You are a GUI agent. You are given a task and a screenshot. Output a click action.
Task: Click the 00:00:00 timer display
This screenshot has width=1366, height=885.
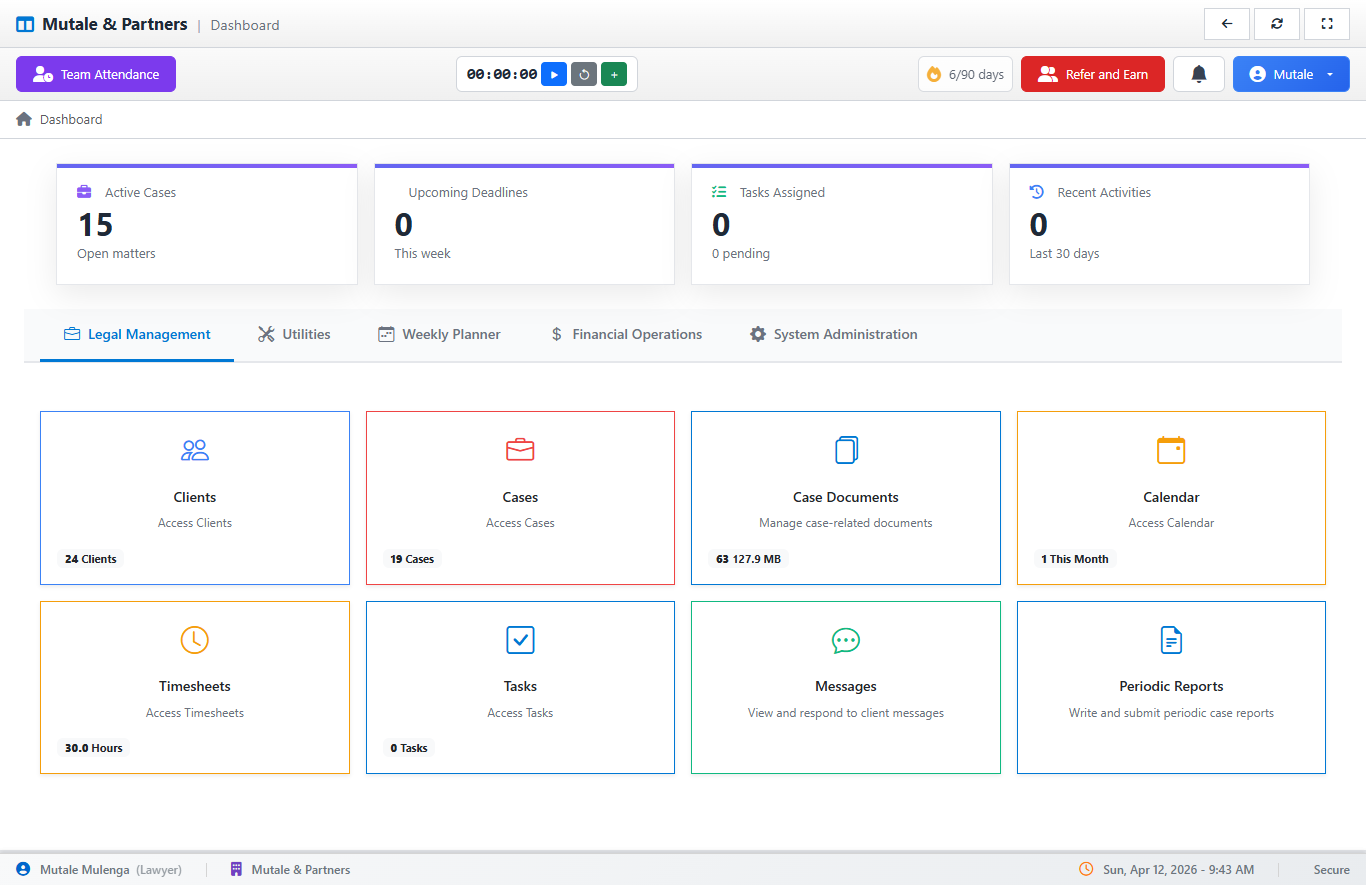click(500, 73)
